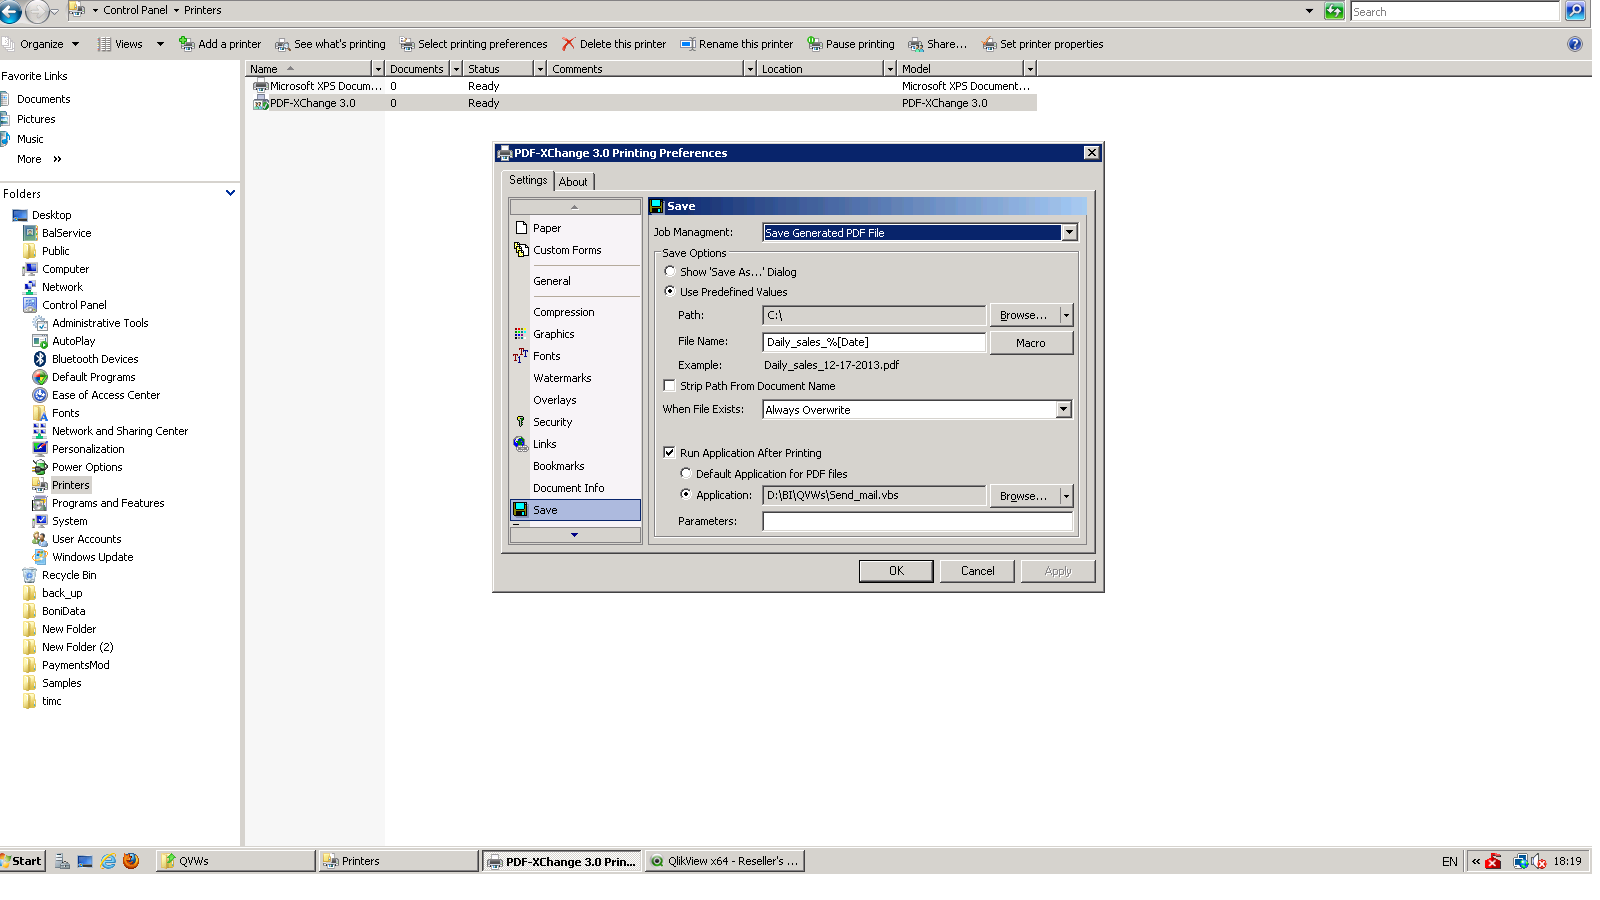Open the Bookmarks settings page
Viewport: 1600px width, 900px height.
click(x=559, y=466)
